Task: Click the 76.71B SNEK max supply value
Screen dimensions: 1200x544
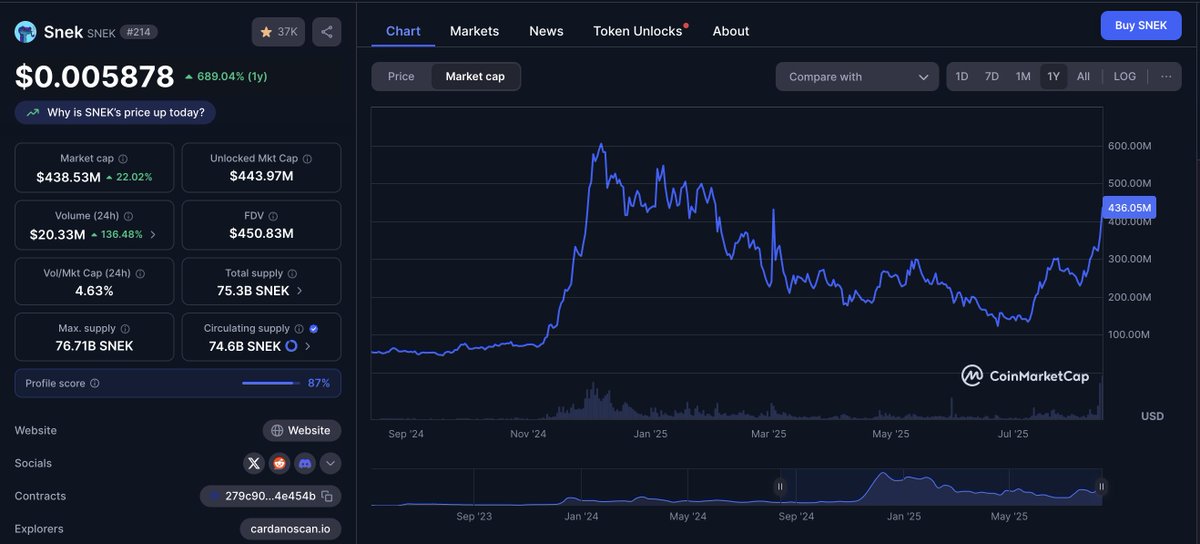Action: (94, 346)
